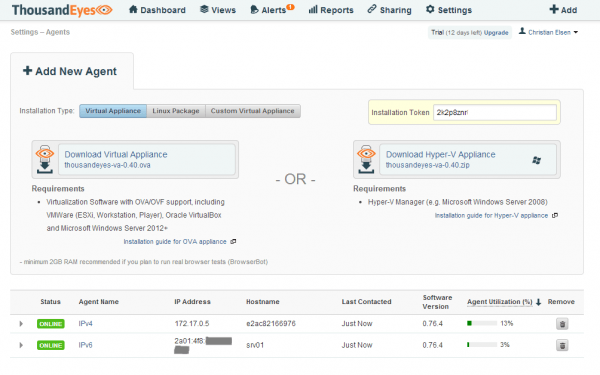Remove the IPv4 agent with trash icon
The image size is (600, 375).
point(562,324)
